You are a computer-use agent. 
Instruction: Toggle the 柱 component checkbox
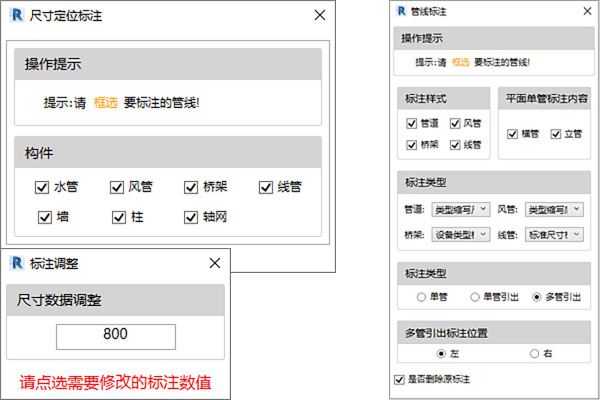(119, 216)
